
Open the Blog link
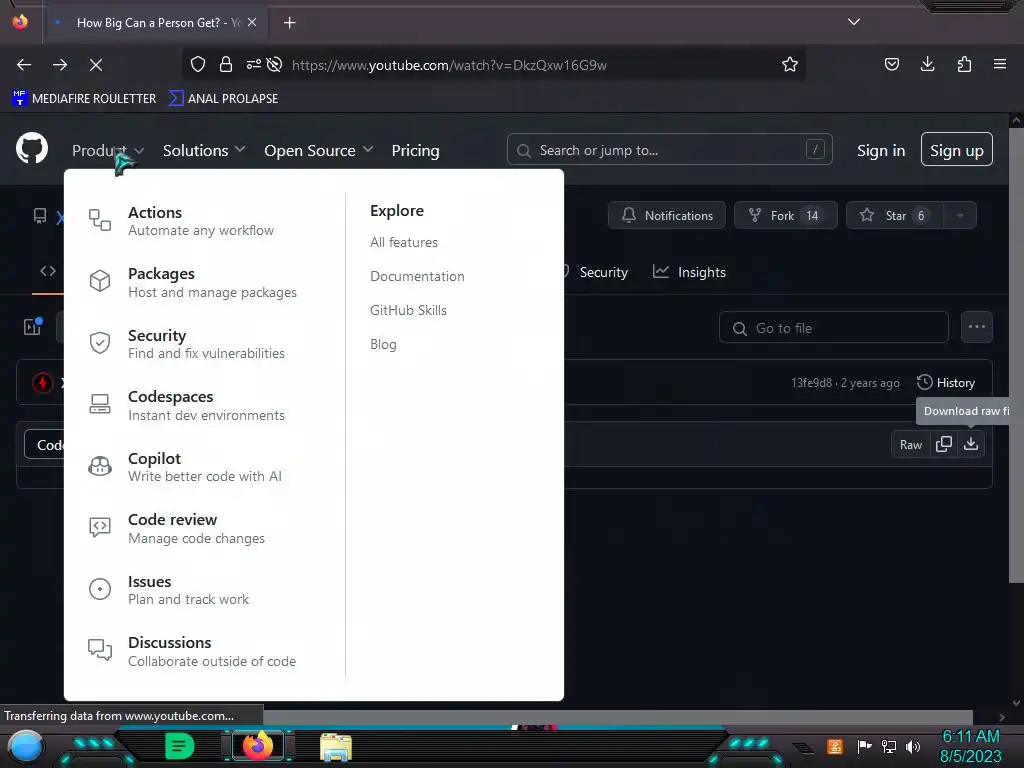pyautogui.click(x=383, y=344)
